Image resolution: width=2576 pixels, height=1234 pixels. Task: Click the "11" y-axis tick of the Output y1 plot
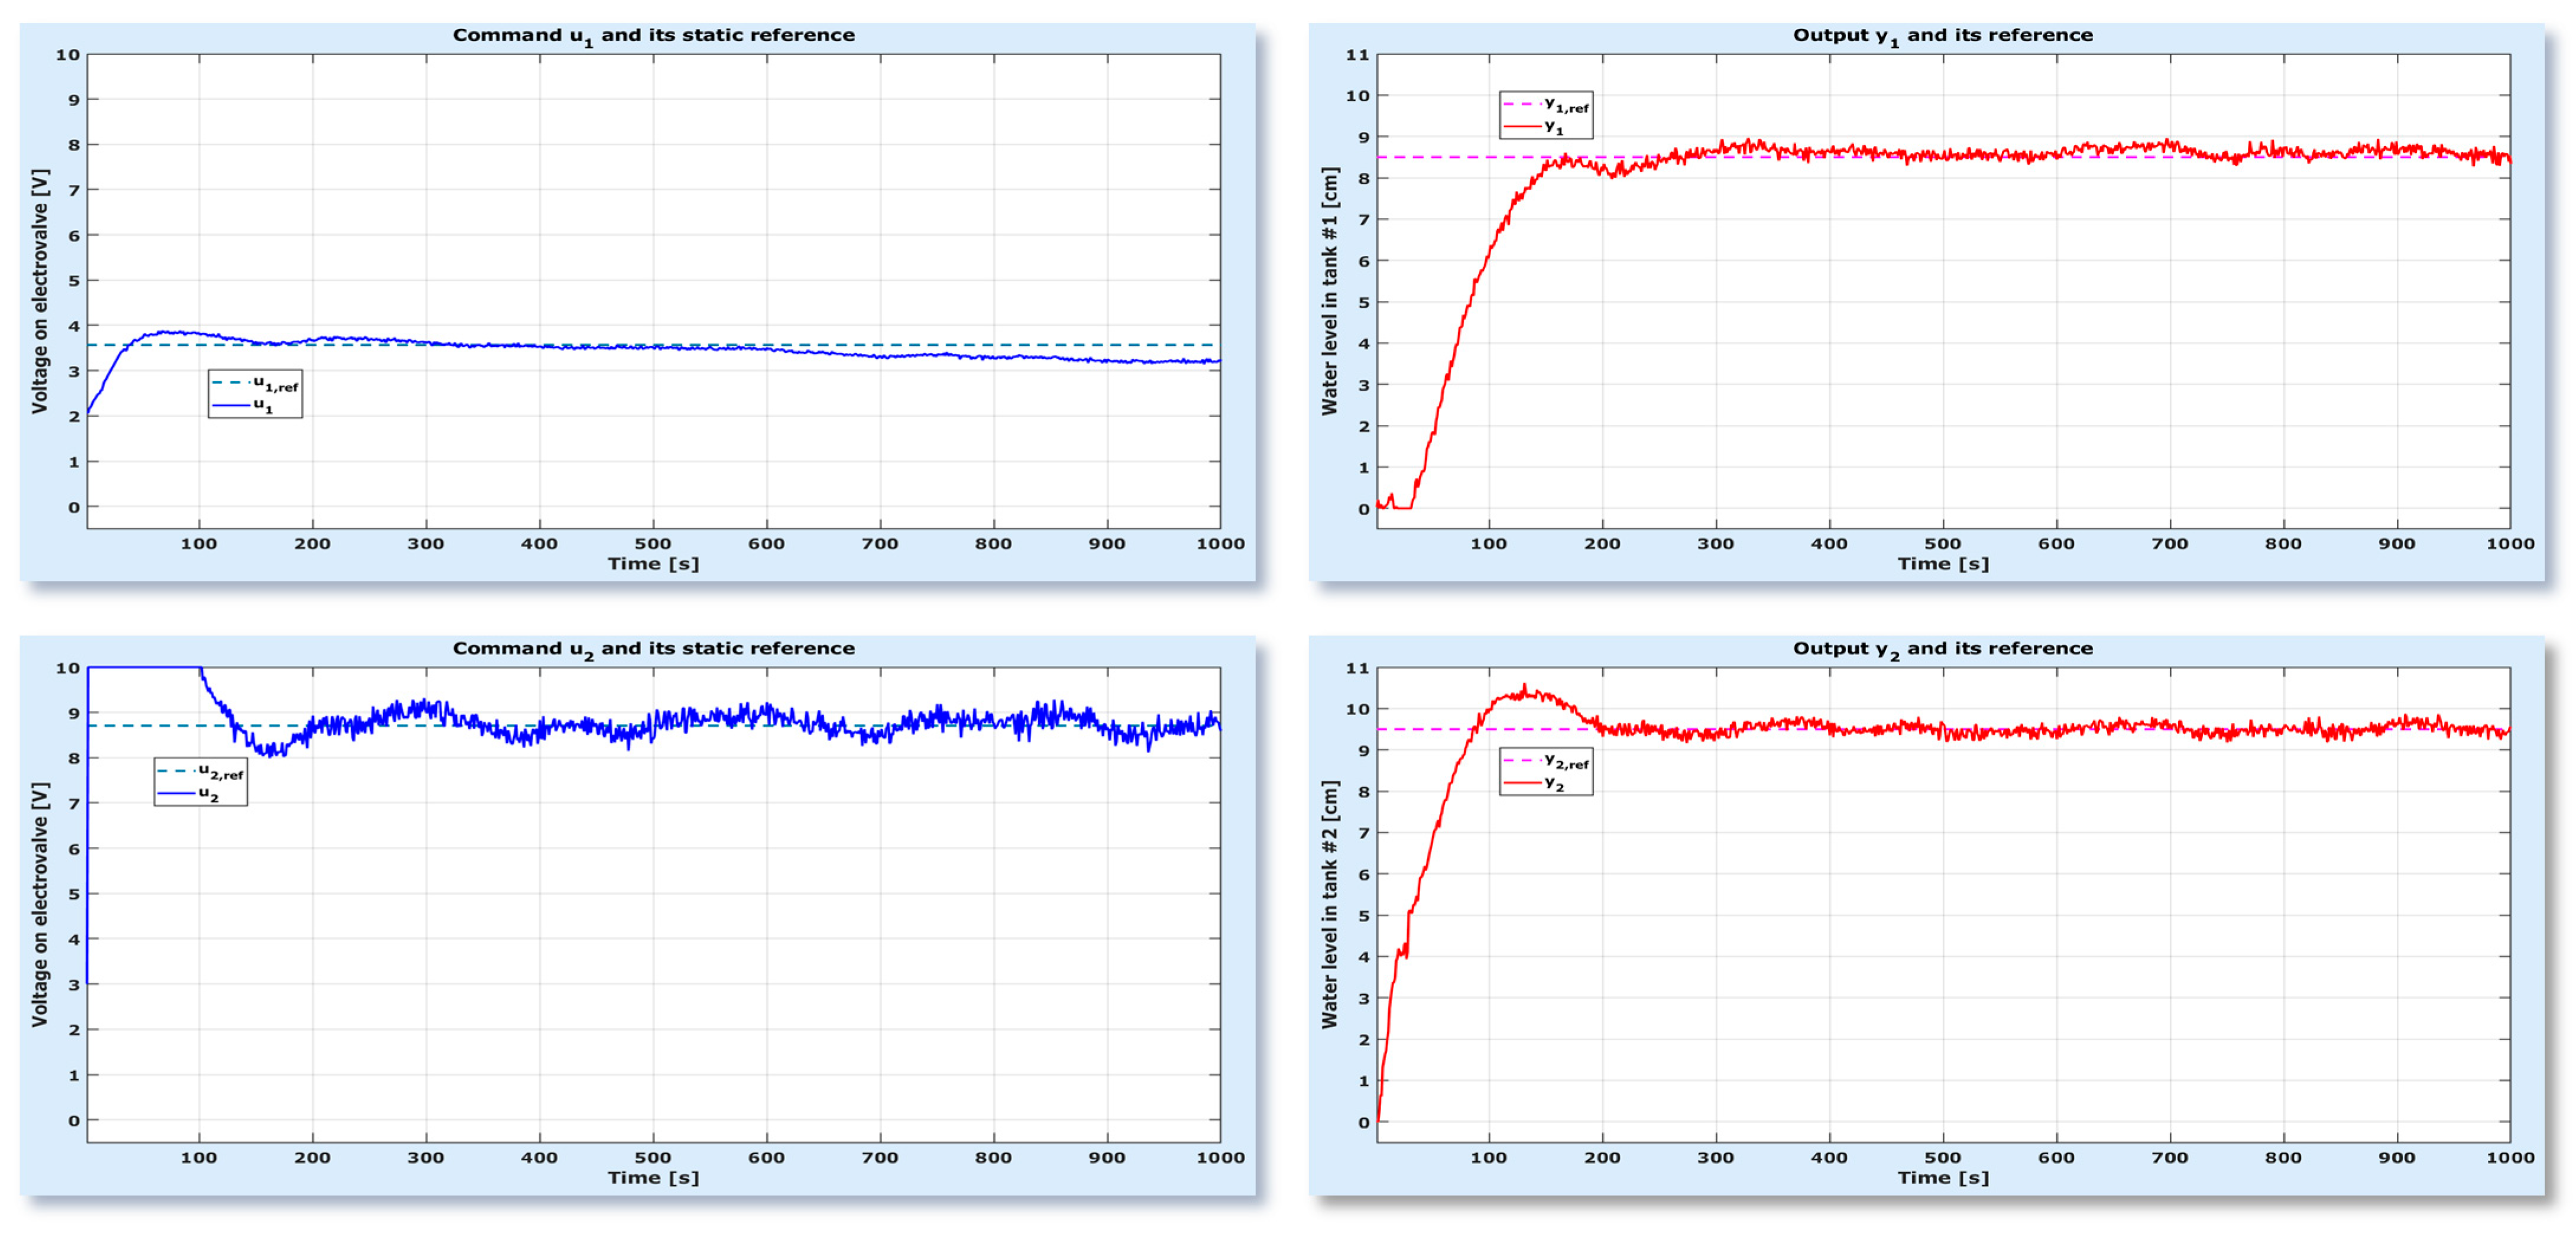(1357, 55)
